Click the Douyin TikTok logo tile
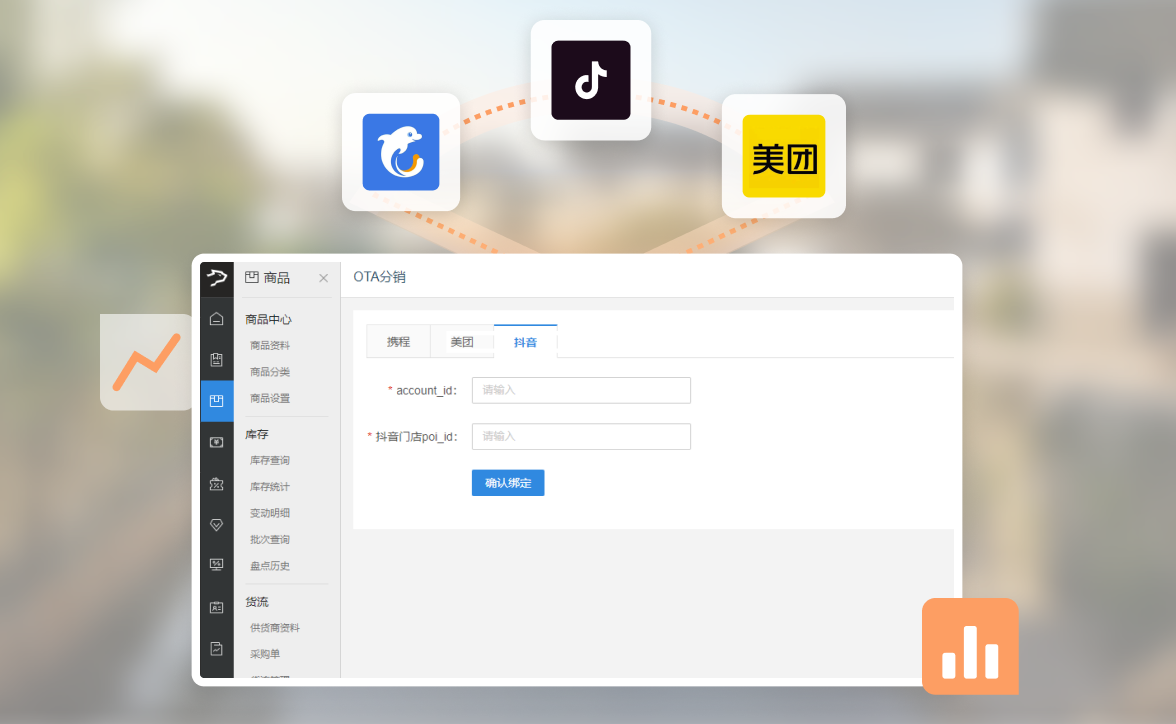This screenshot has height=724, width=1176. [591, 80]
